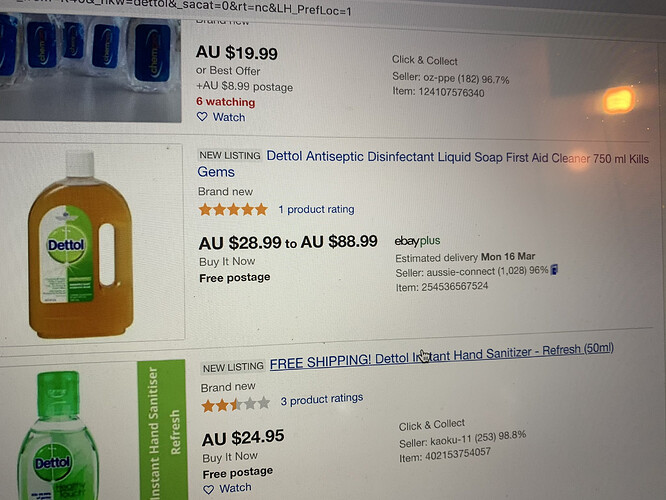Open the '3 product ratings' link
The image size is (666, 500).
pyautogui.click(x=322, y=399)
